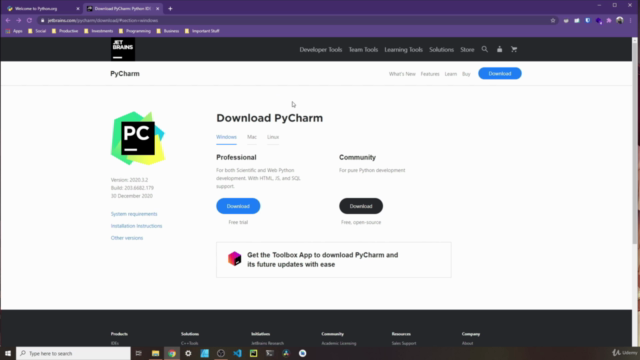Image resolution: width=640 pixels, height=360 pixels.
Task: Open File Explorer from the taskbar
Action: pyautogui.click(x=156, y=353)
